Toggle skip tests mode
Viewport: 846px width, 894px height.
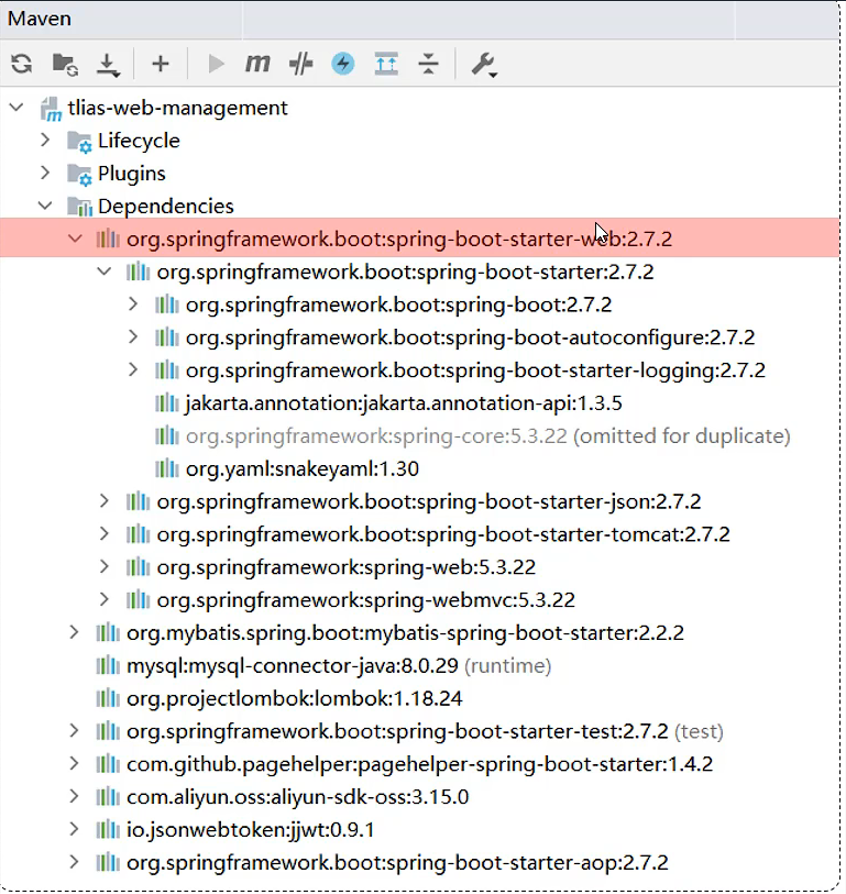pos(300,63)
